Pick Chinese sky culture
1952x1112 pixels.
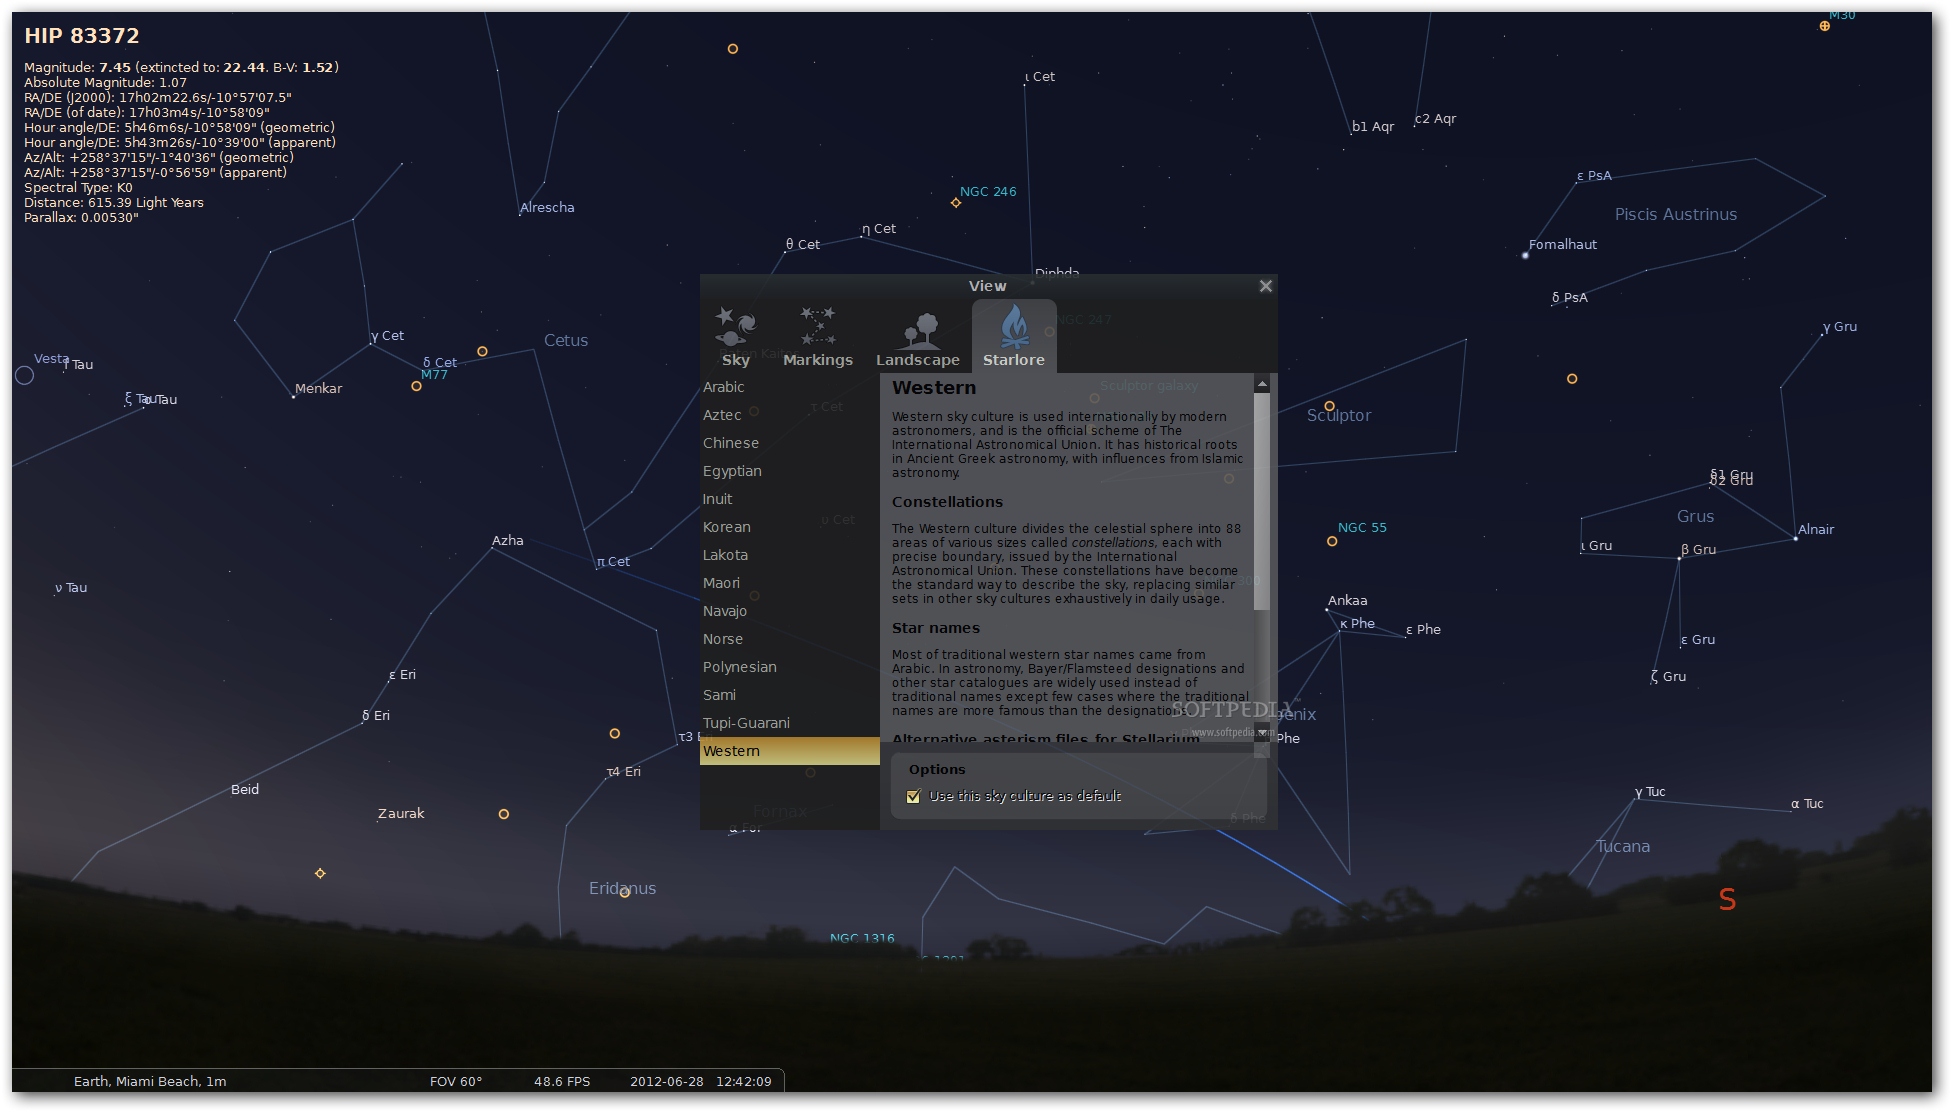789,443
